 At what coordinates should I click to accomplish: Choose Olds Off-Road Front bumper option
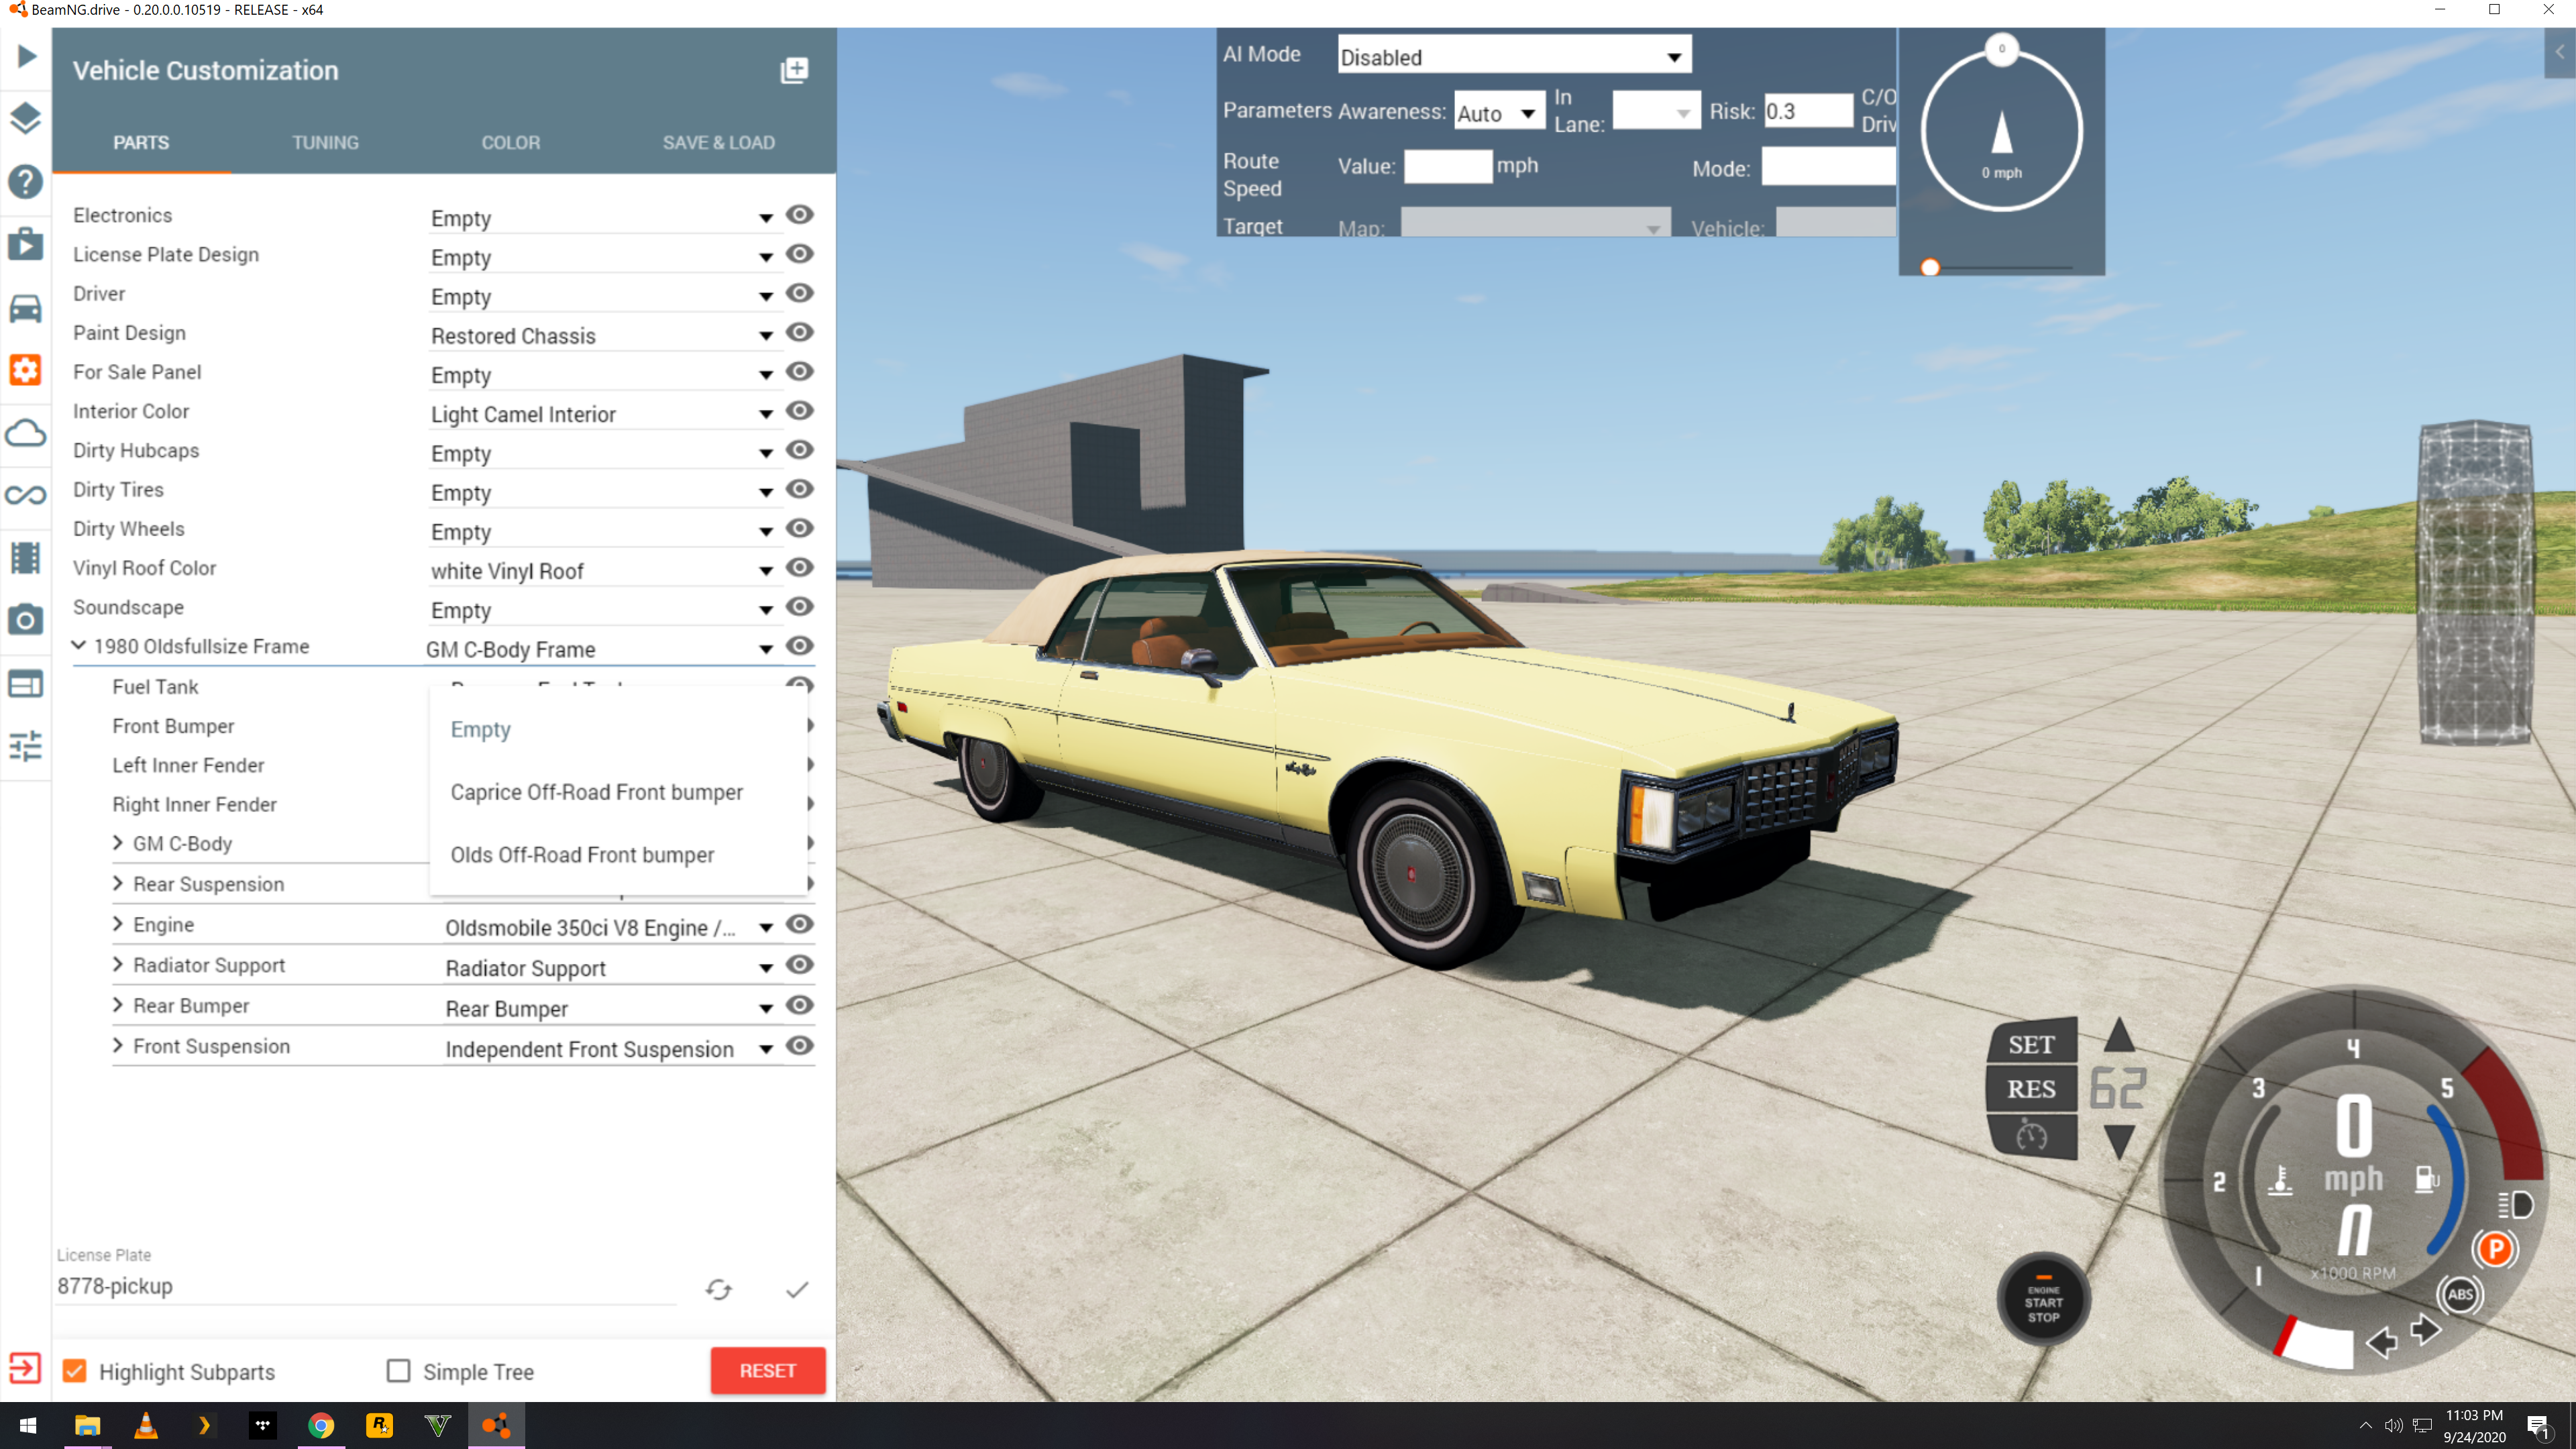618,855
